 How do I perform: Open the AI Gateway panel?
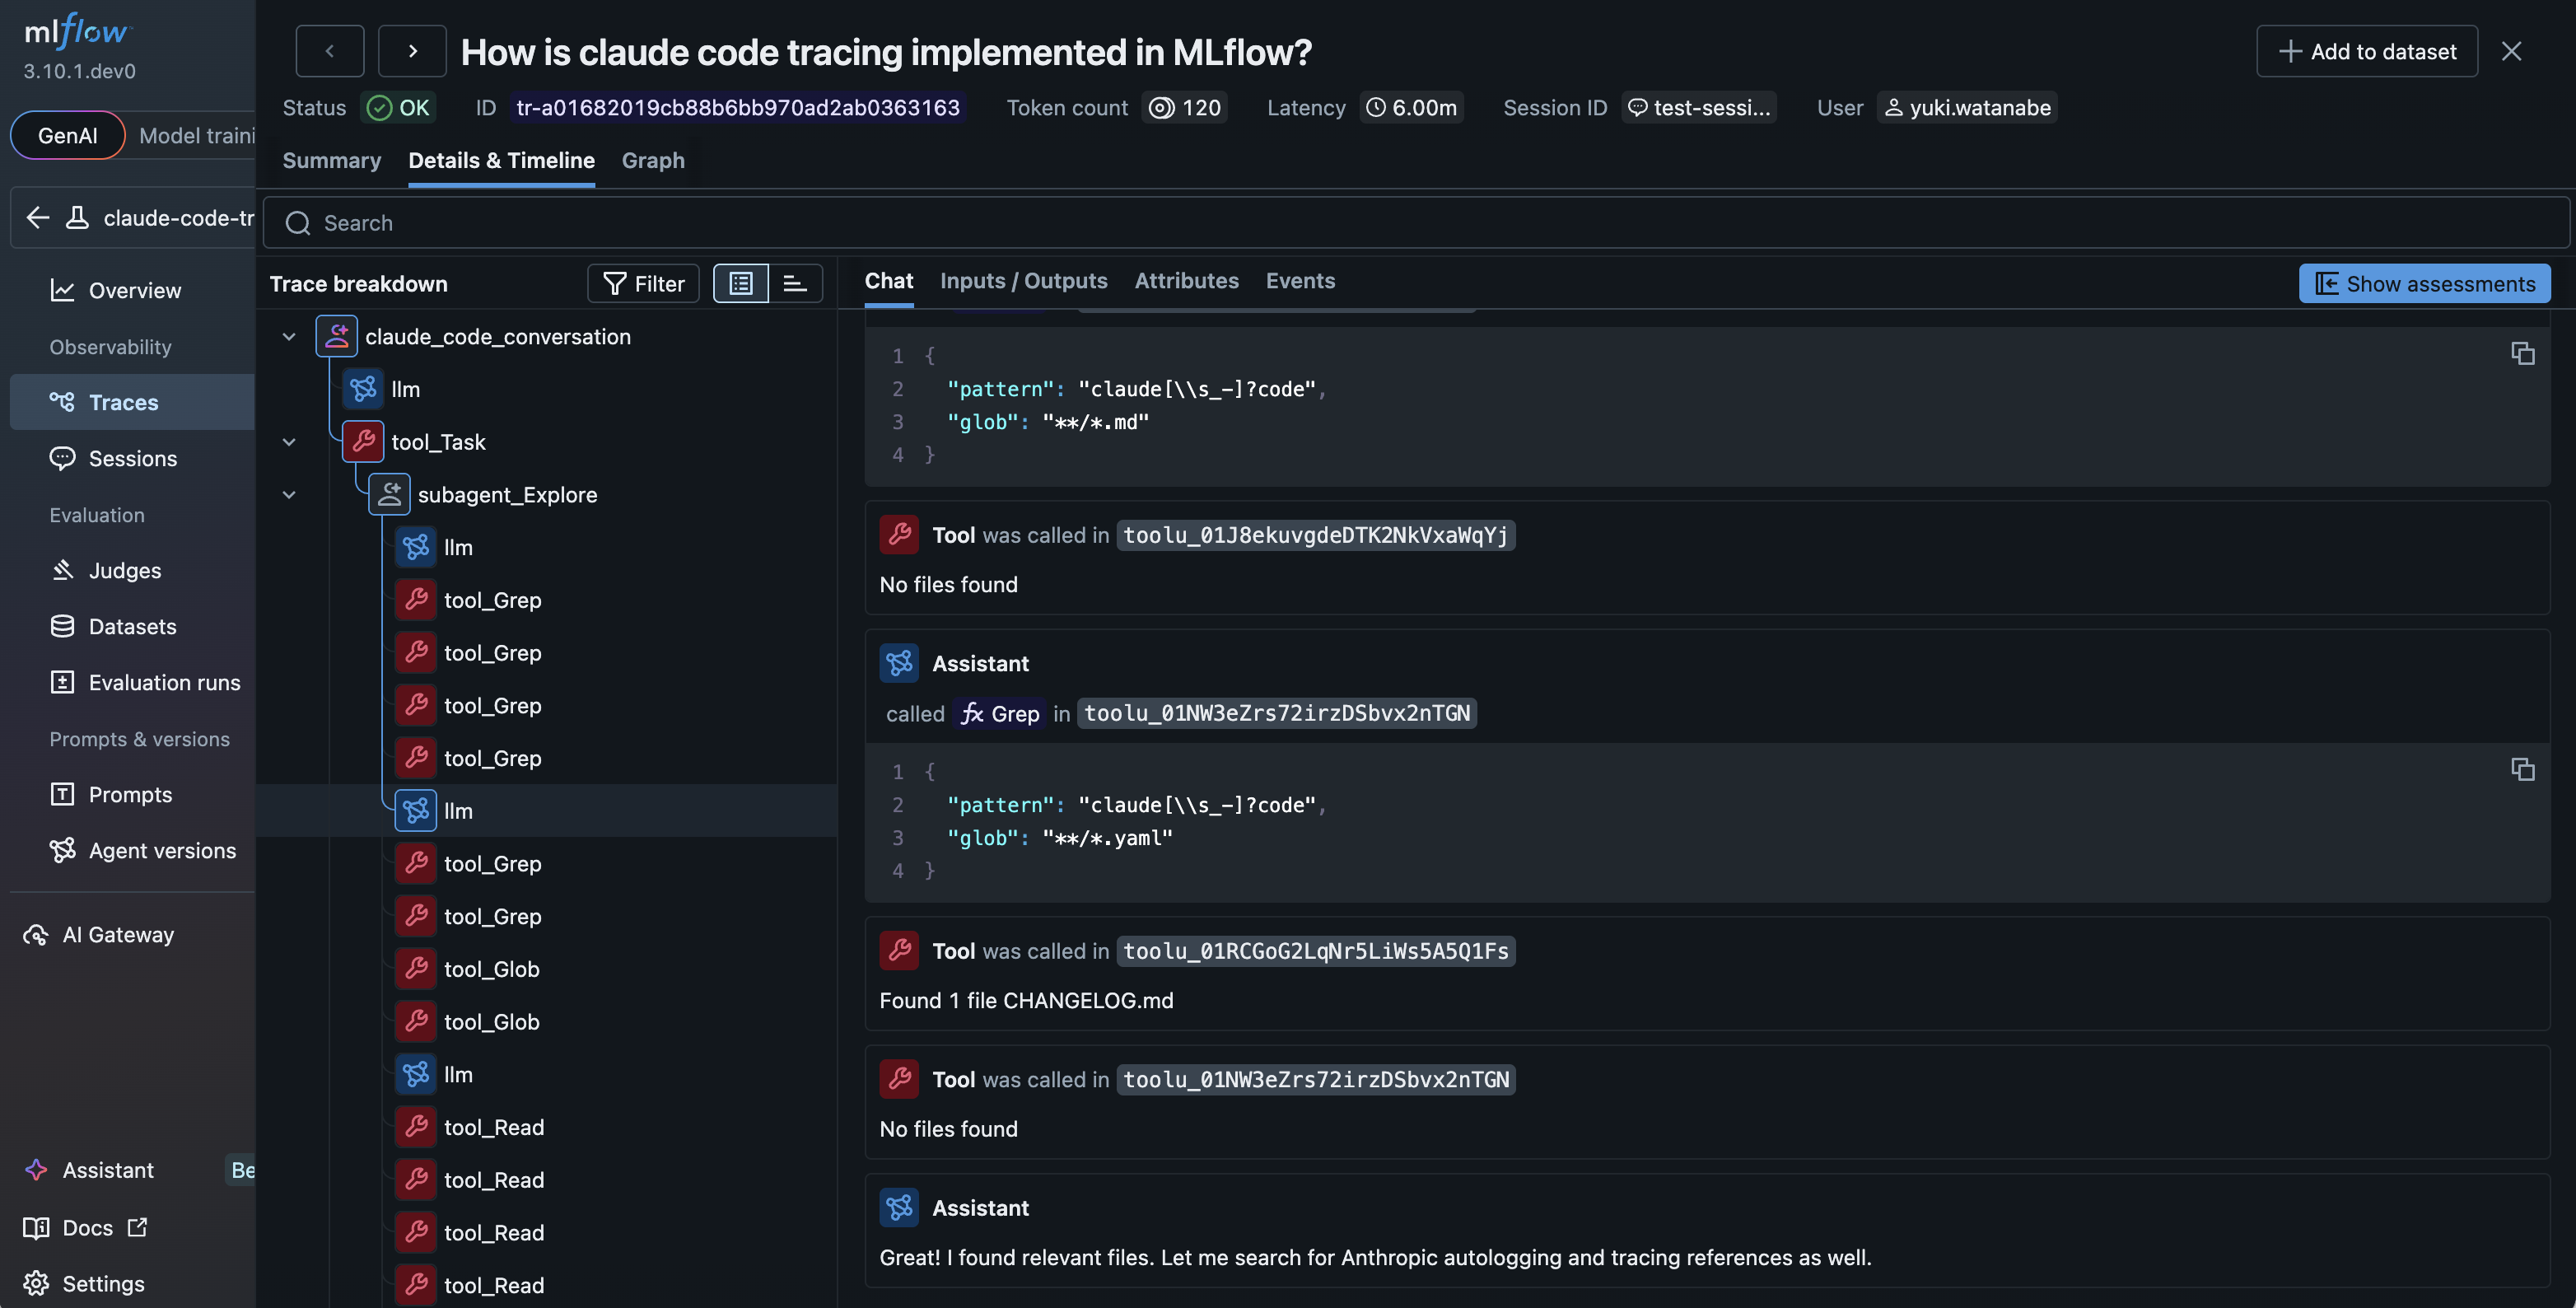[117, 934]
